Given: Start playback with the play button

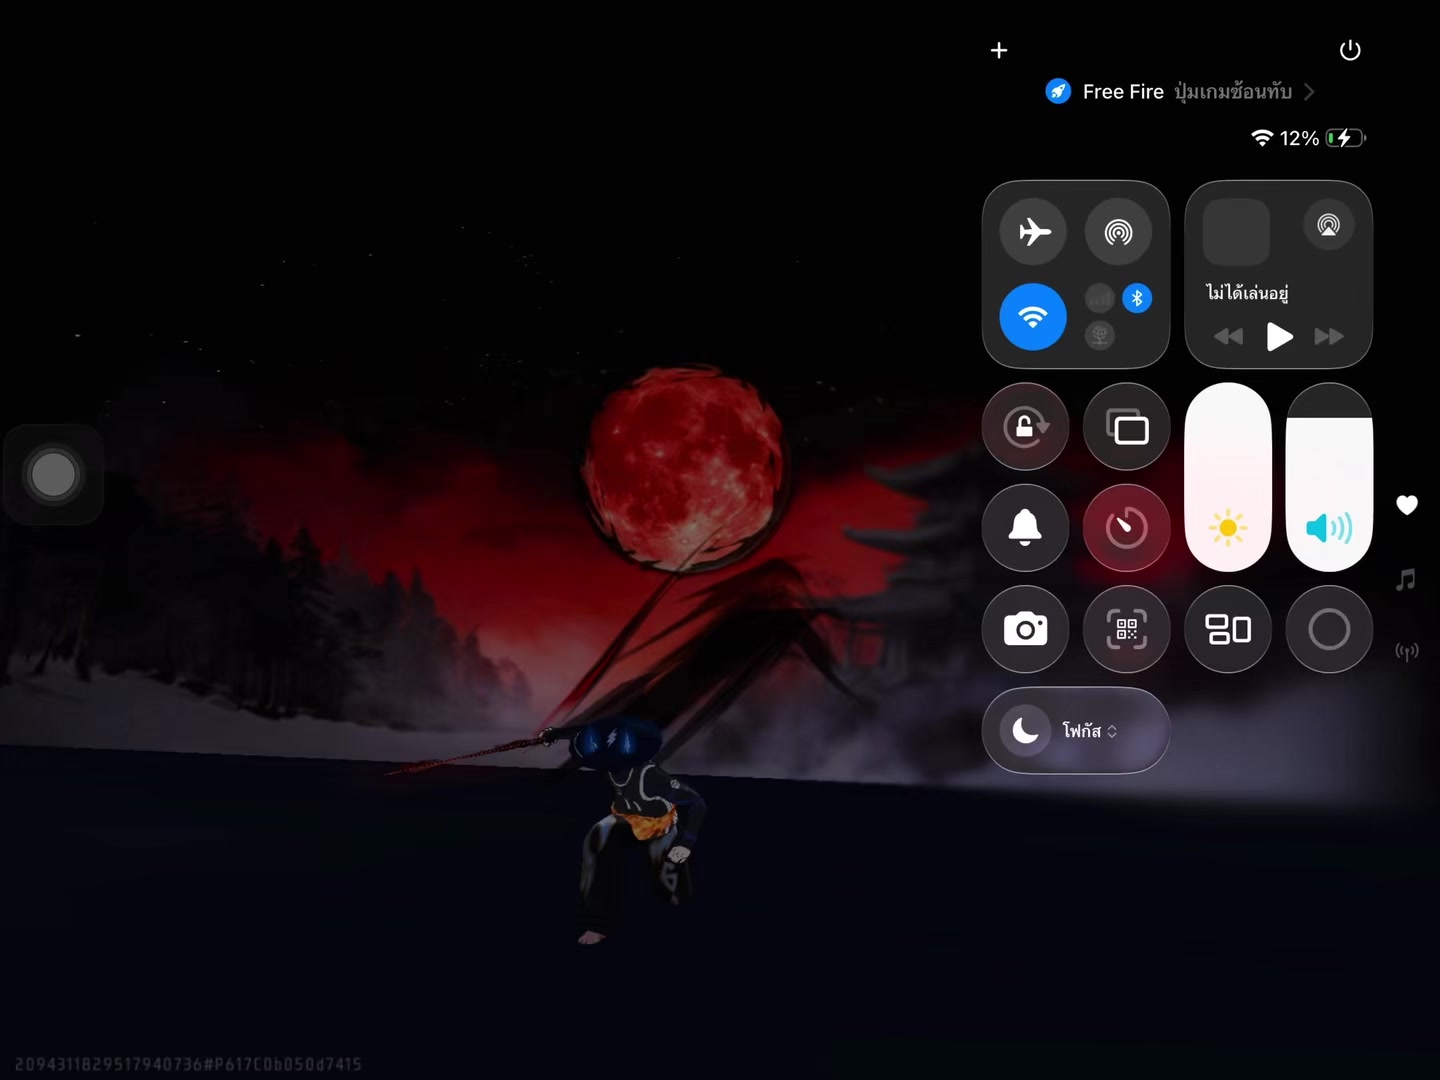Looking at the screenshot, I should coord(1279,337).
